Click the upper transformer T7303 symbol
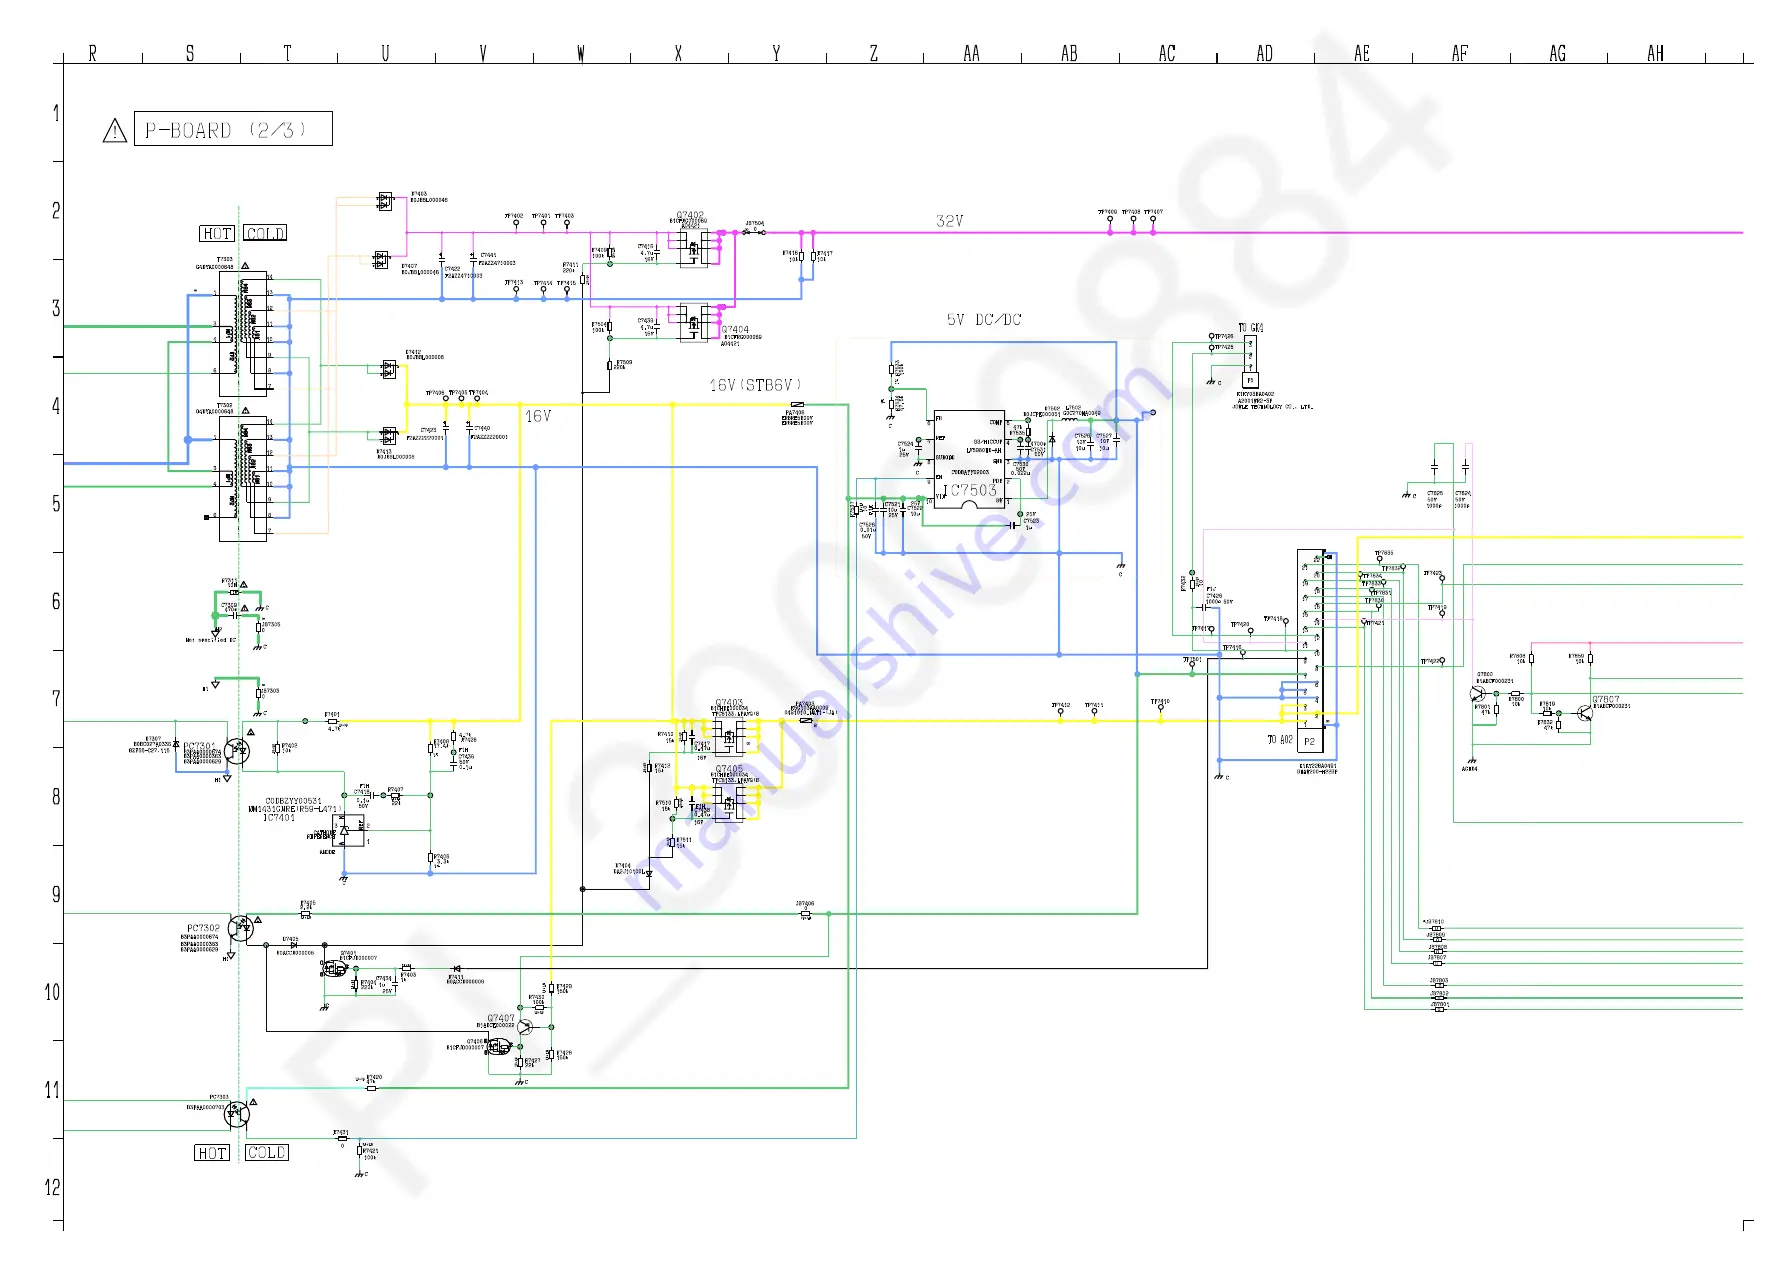The height and width of the screenshot is (1263, 1787). click(x=243, y=334)
